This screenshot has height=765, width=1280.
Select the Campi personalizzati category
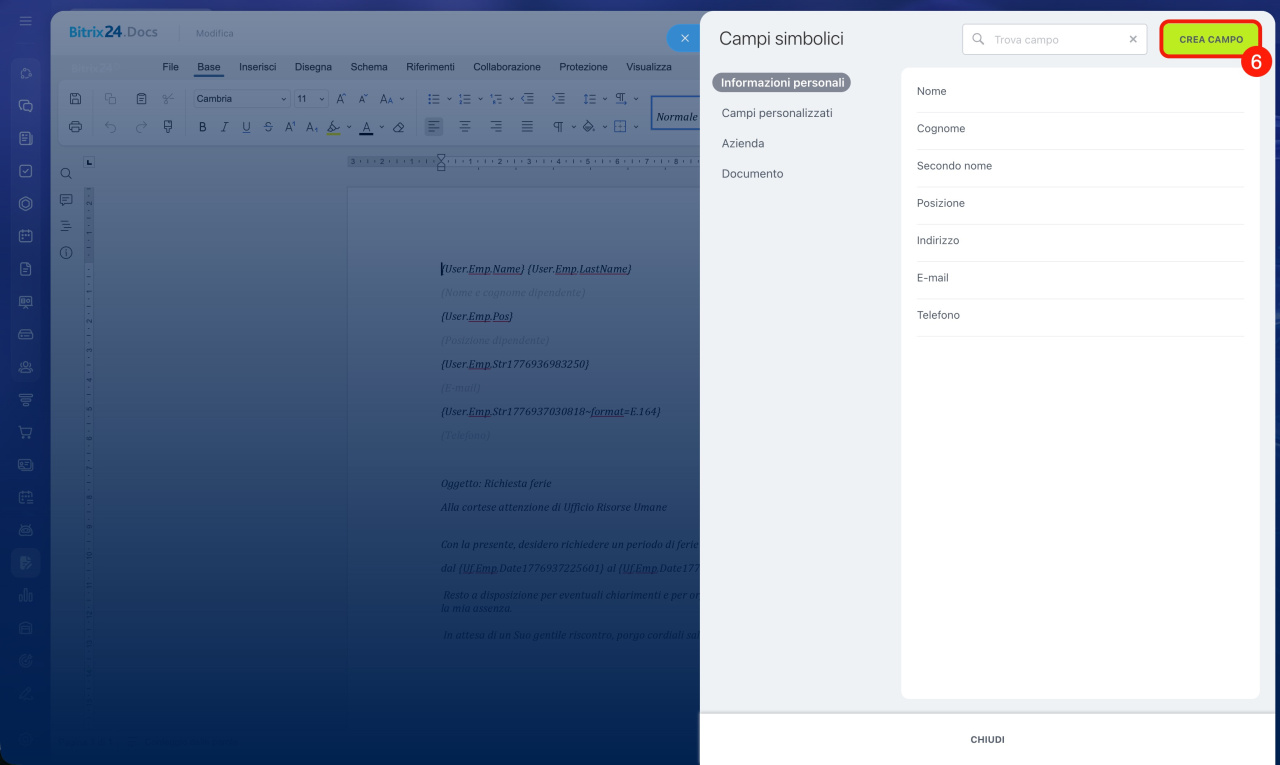click(x=777, y=113)
